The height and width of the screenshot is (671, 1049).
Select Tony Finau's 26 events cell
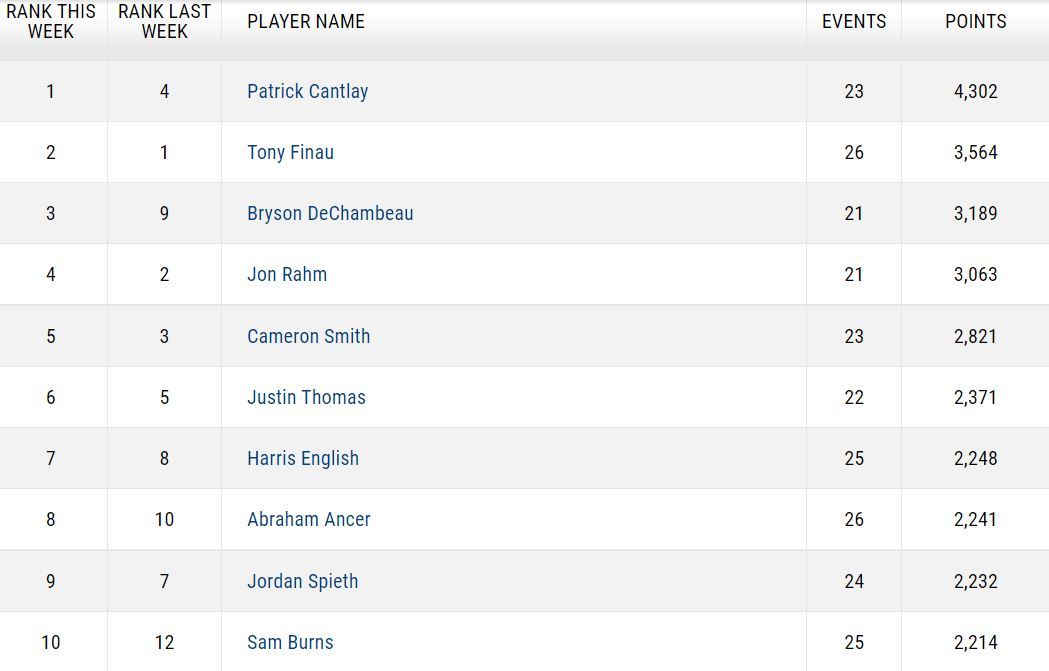tap(854, 152)
